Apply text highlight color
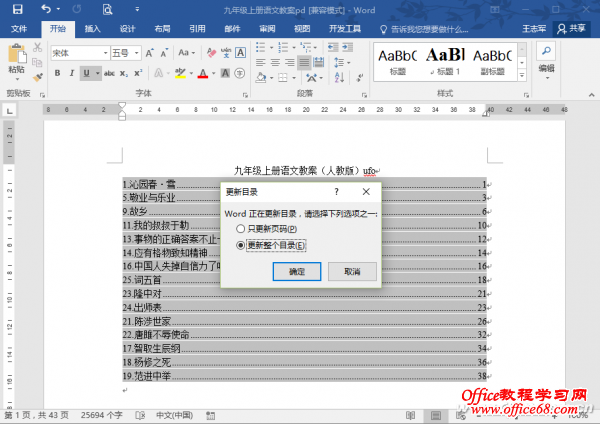The width and height of the screenshot is (600, 424). point(180,73)
